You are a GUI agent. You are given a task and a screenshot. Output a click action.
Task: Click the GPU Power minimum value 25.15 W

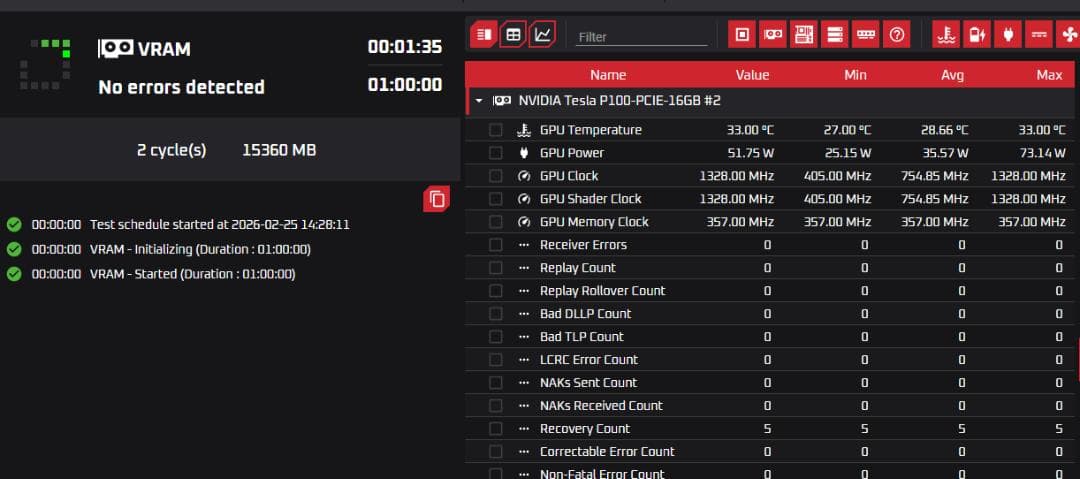point(848,153)
